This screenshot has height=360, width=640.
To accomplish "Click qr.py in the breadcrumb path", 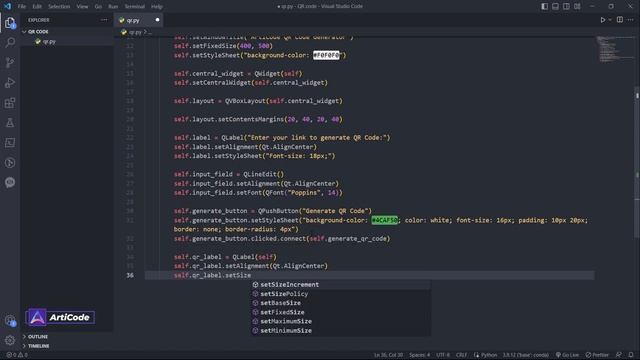I will pyautogui.click(x=135, y=32).
